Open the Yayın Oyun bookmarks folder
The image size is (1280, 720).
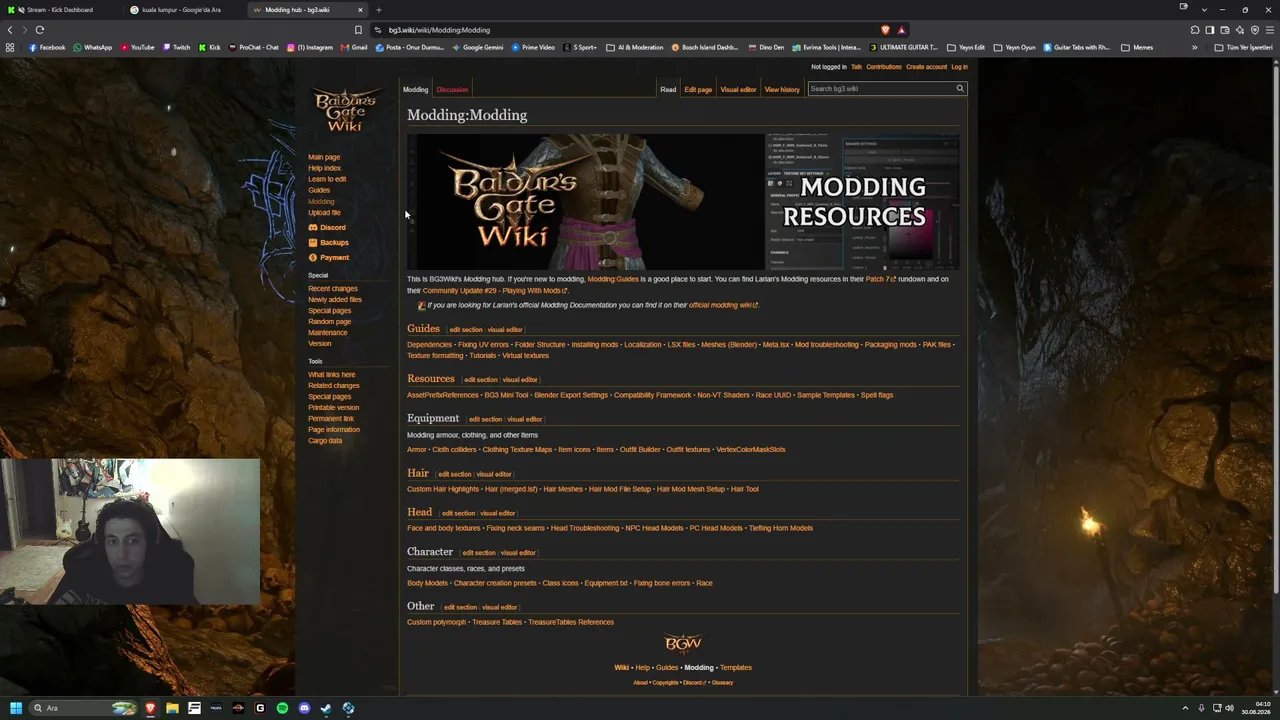pyautogui.click(x=1014, y=47)
